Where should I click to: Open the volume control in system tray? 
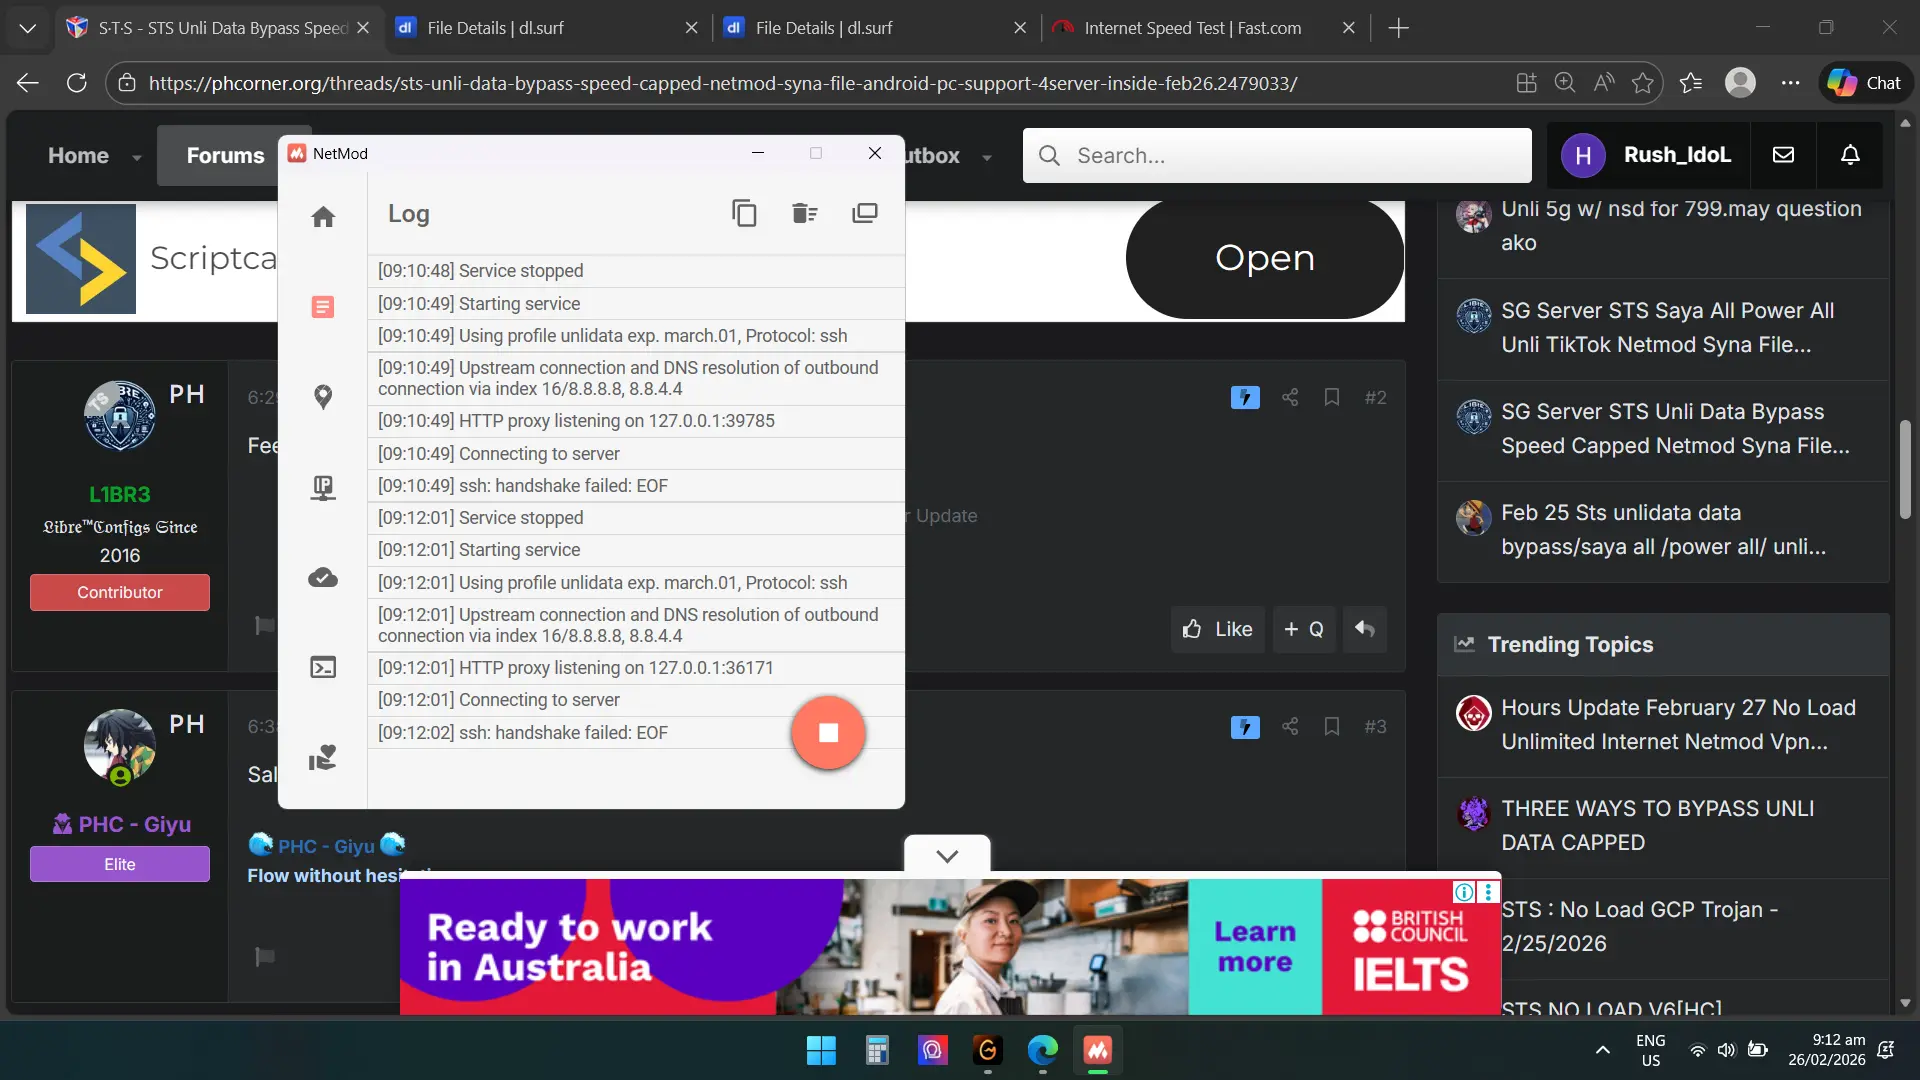pyautogui.click(x=1726, y=1050)
